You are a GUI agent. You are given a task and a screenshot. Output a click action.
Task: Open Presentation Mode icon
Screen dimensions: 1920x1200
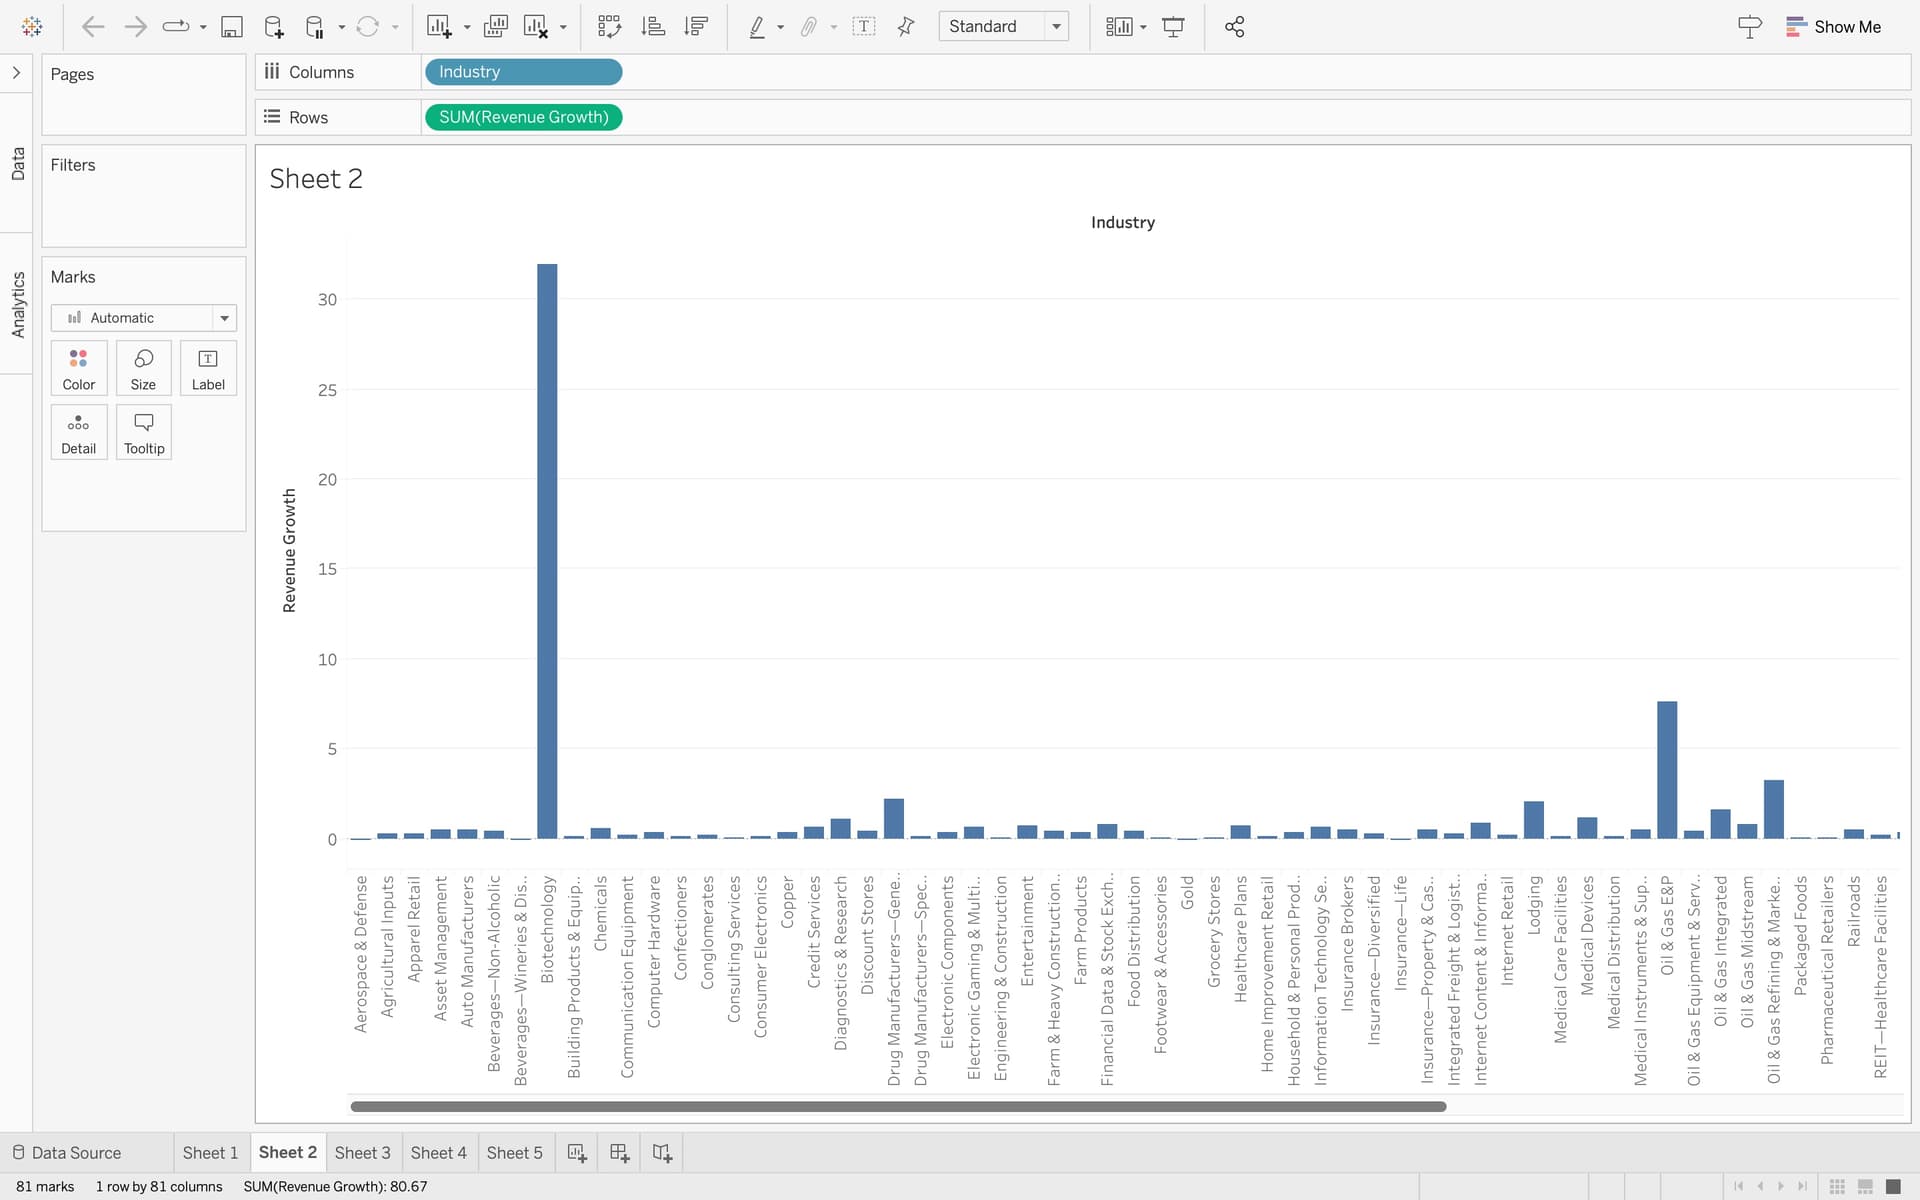(x=1173, y=27)
